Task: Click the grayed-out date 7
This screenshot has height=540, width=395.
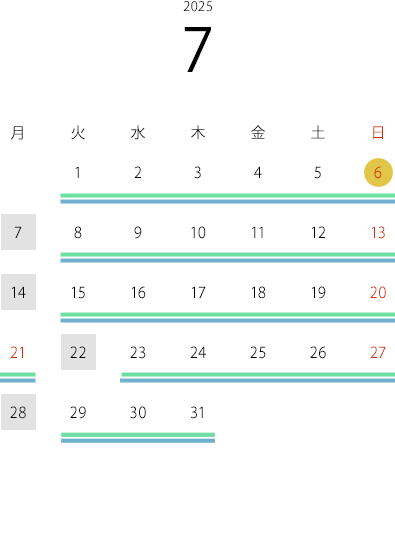Action: tap(18, 232)
